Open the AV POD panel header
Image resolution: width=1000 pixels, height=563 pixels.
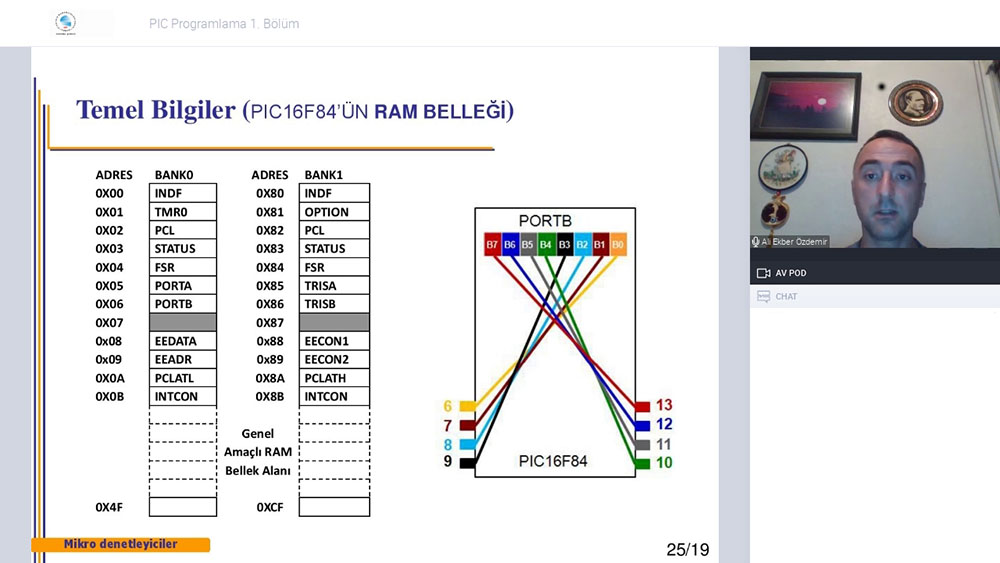tap(875, 273)
